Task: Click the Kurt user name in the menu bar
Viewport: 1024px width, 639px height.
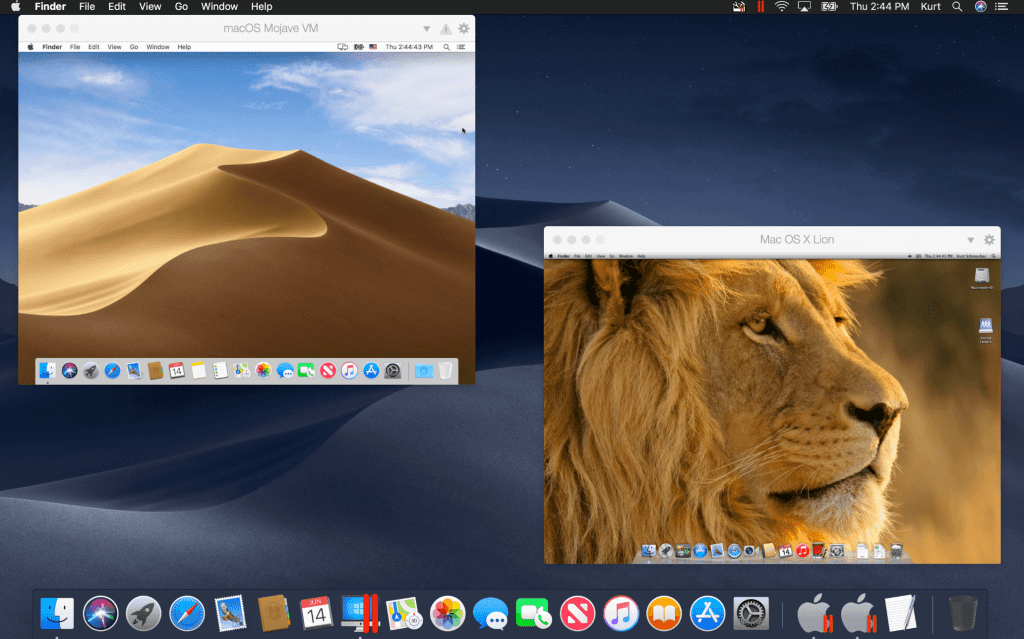Action: tap(930, 7)
